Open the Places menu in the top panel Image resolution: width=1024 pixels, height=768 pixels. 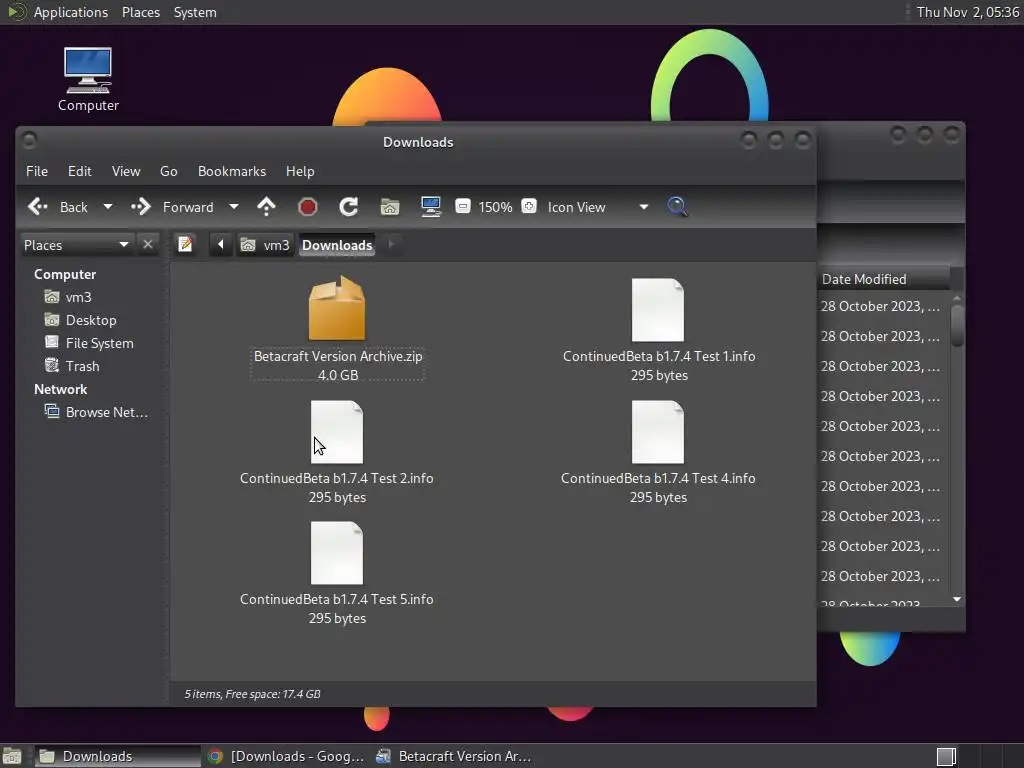point(140,12)
